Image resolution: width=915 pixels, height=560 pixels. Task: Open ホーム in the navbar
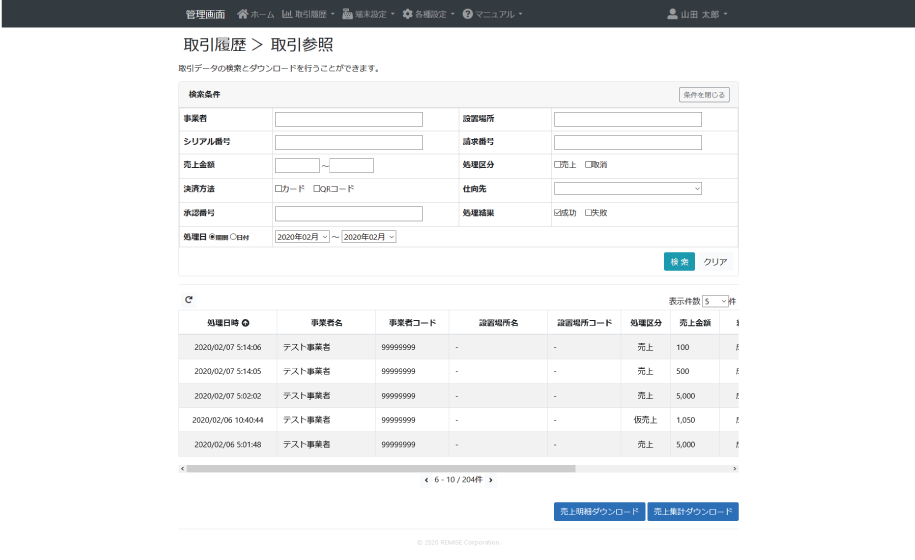point(256,14)
